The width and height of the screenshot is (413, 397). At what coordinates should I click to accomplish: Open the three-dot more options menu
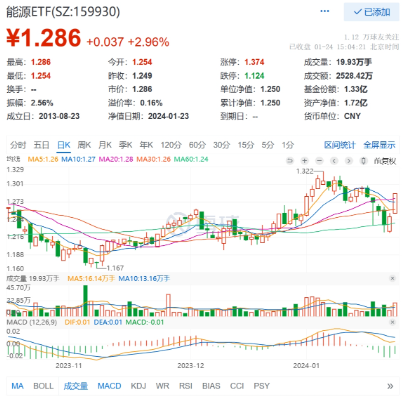pos(324,11)
